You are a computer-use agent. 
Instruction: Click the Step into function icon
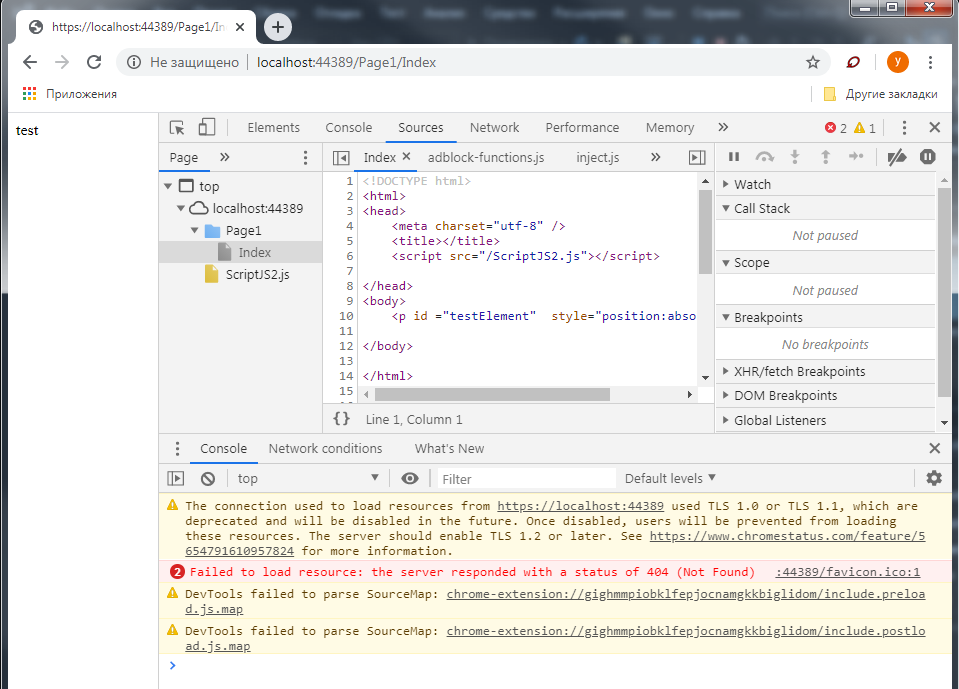point(794,157)
